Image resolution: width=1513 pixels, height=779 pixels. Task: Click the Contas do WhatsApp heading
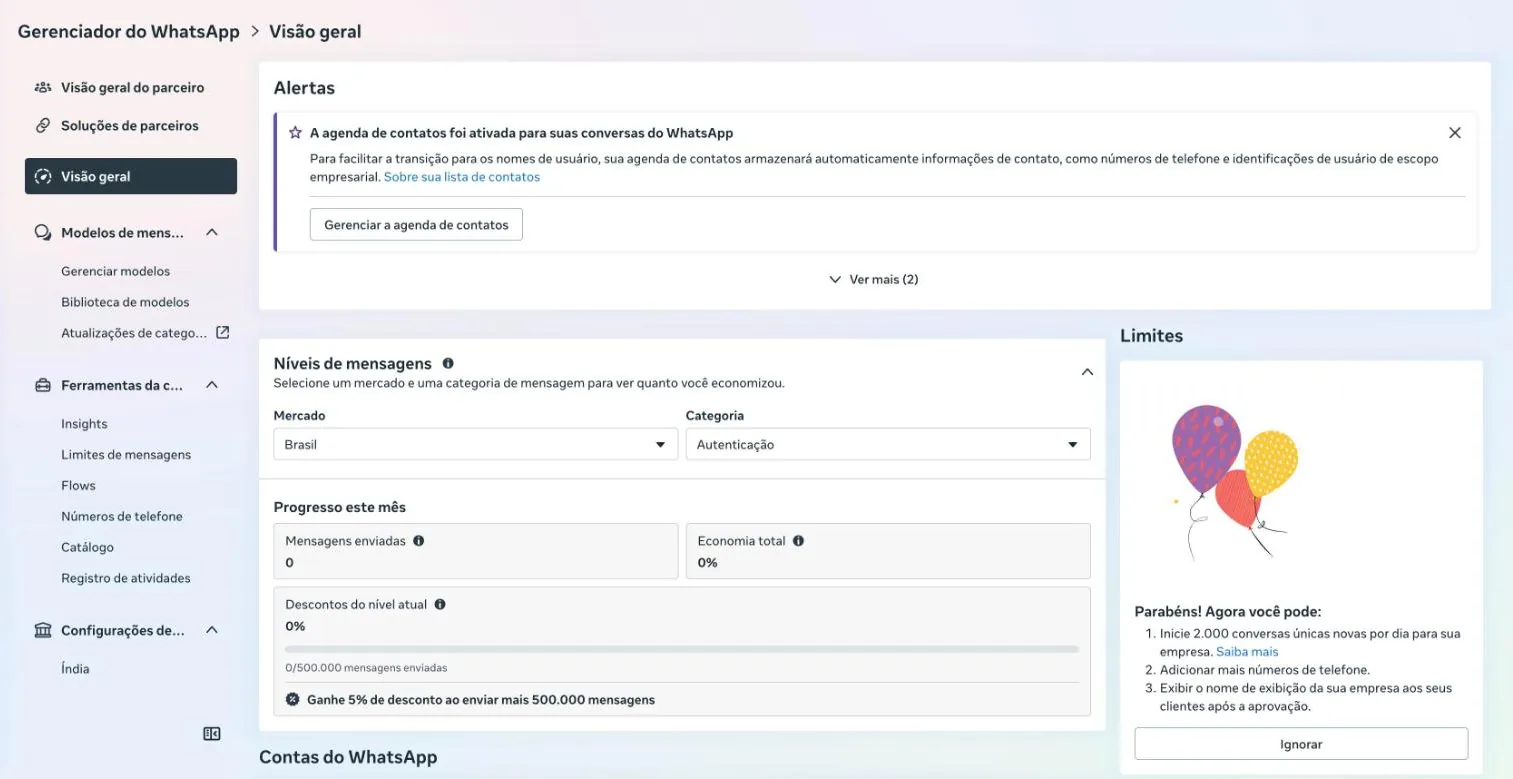click(x=348, y=757)
